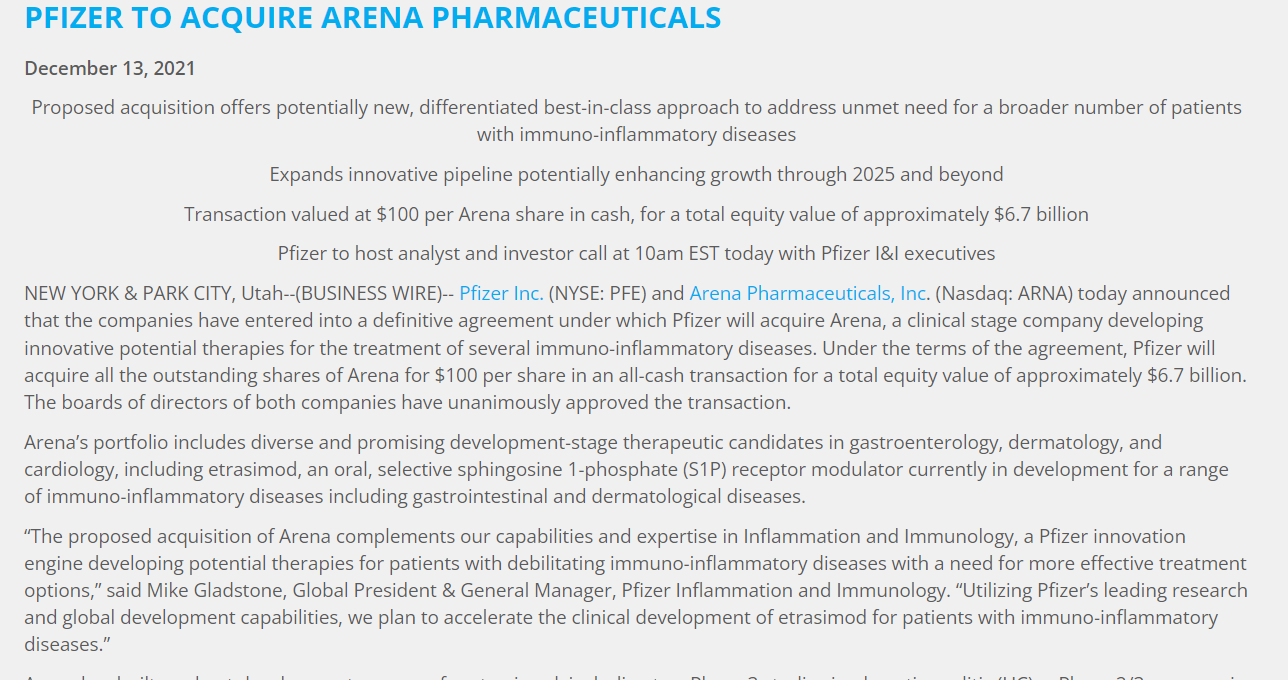The width and height of the screenshot is (1288, 680).
Task: Click the December 13, 2021 date line
Action: 110,68
